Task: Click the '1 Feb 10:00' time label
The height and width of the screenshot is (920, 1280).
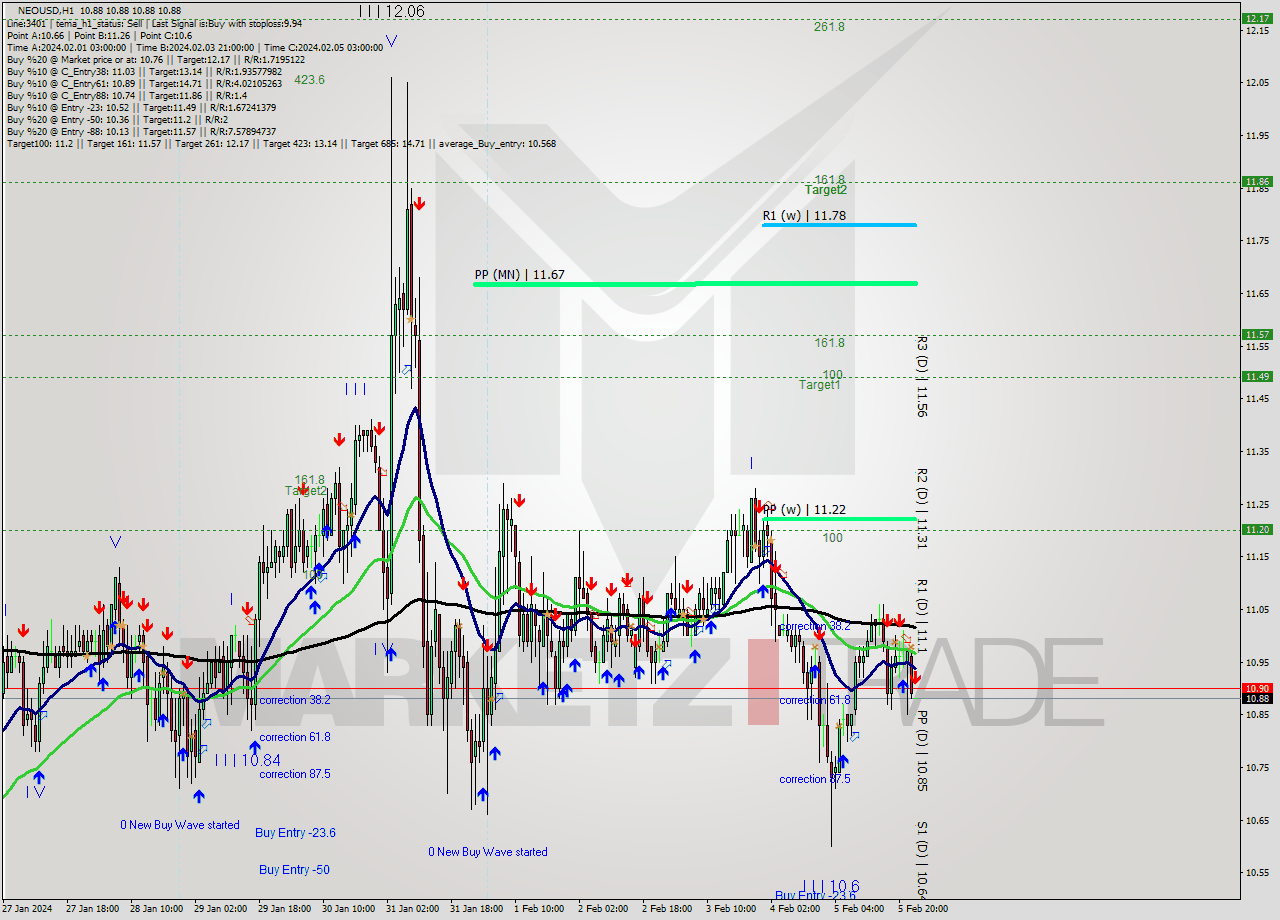Action: click(x=539, y=909)
